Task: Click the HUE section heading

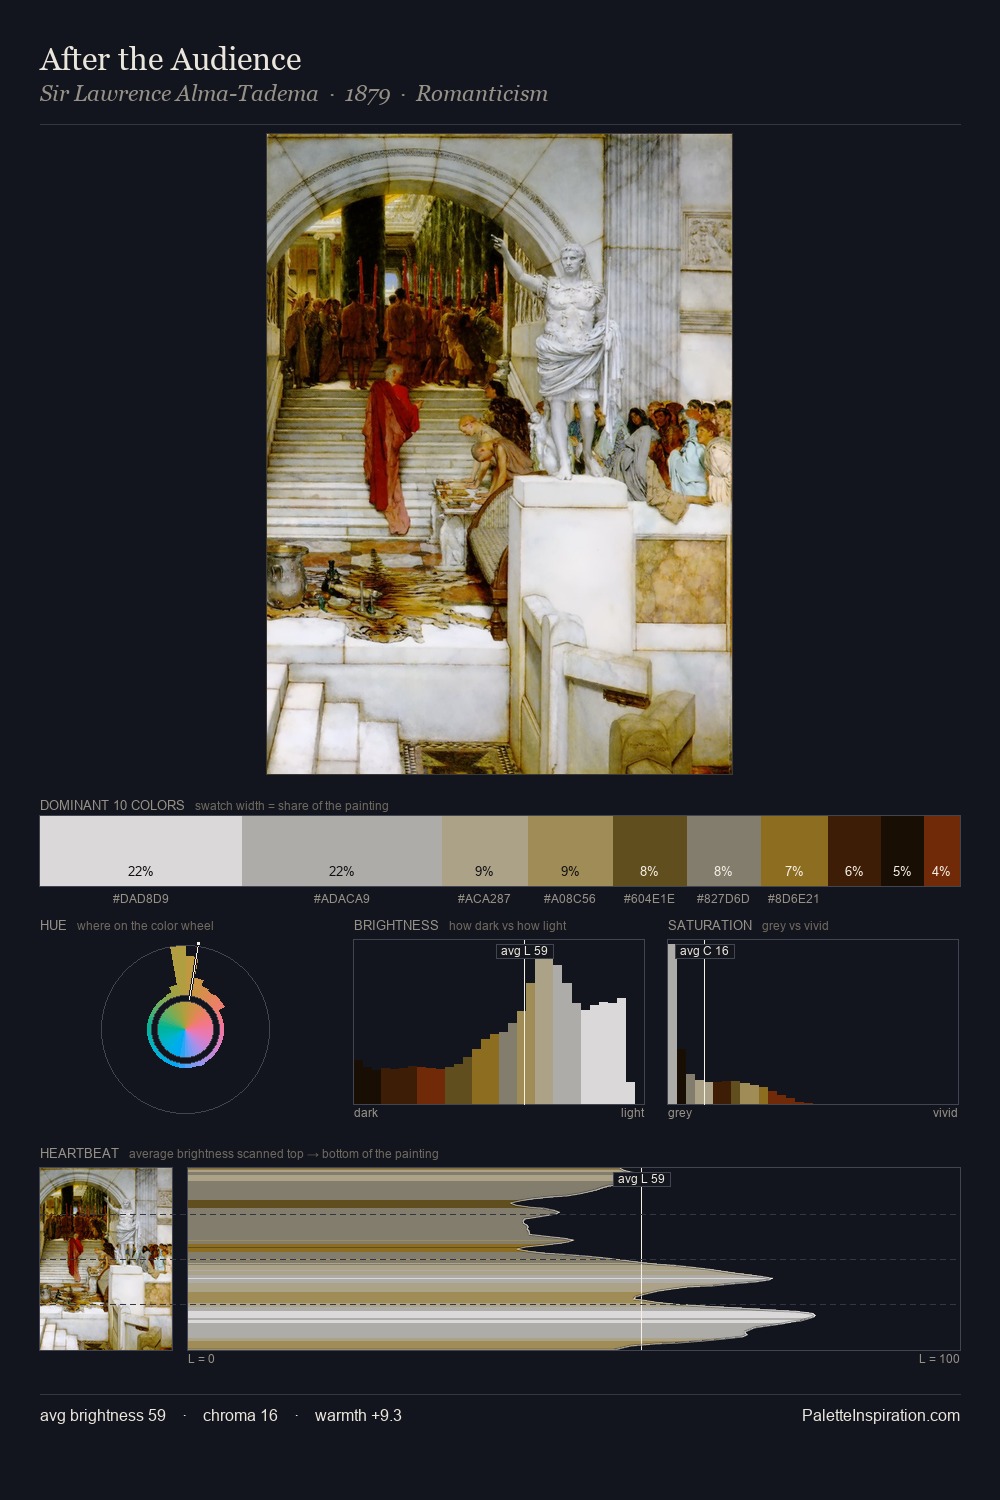Action: coord(53,925)
